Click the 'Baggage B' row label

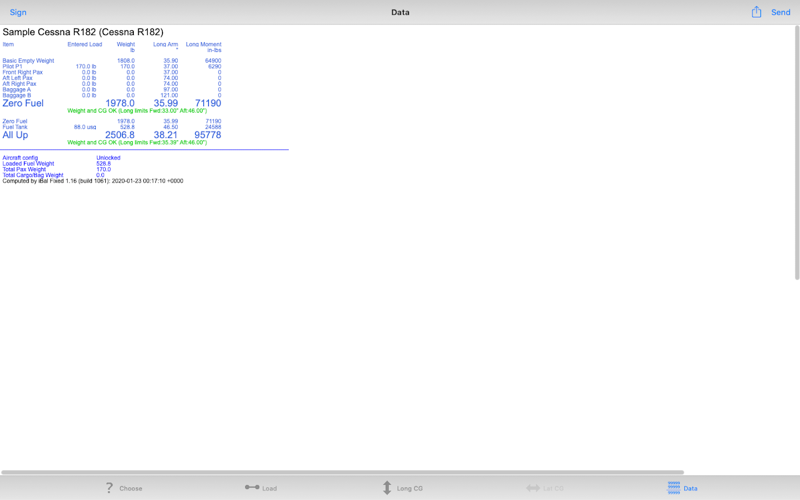coord(16,95)
